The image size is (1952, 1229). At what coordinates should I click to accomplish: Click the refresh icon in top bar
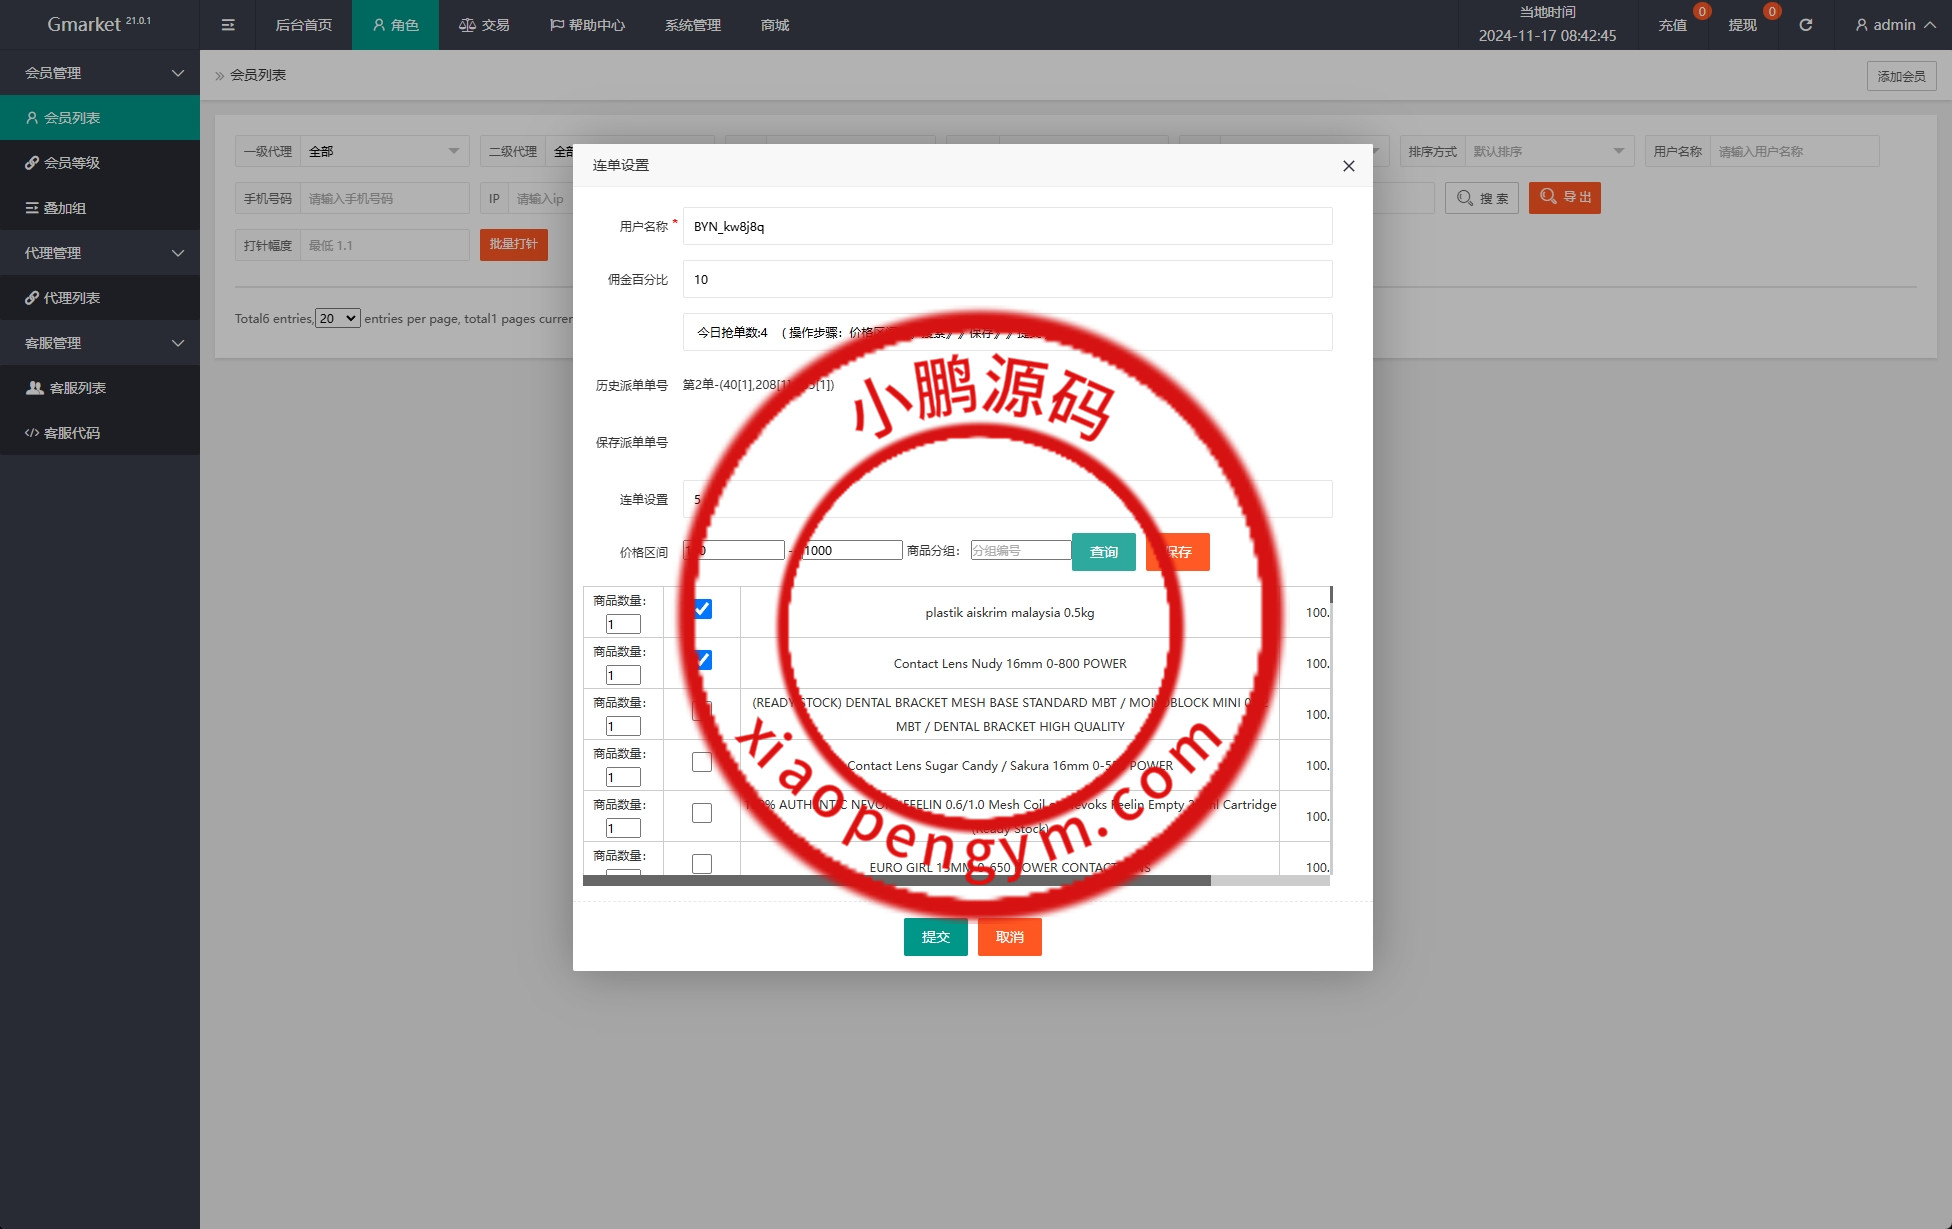[x=1805, y=25]
